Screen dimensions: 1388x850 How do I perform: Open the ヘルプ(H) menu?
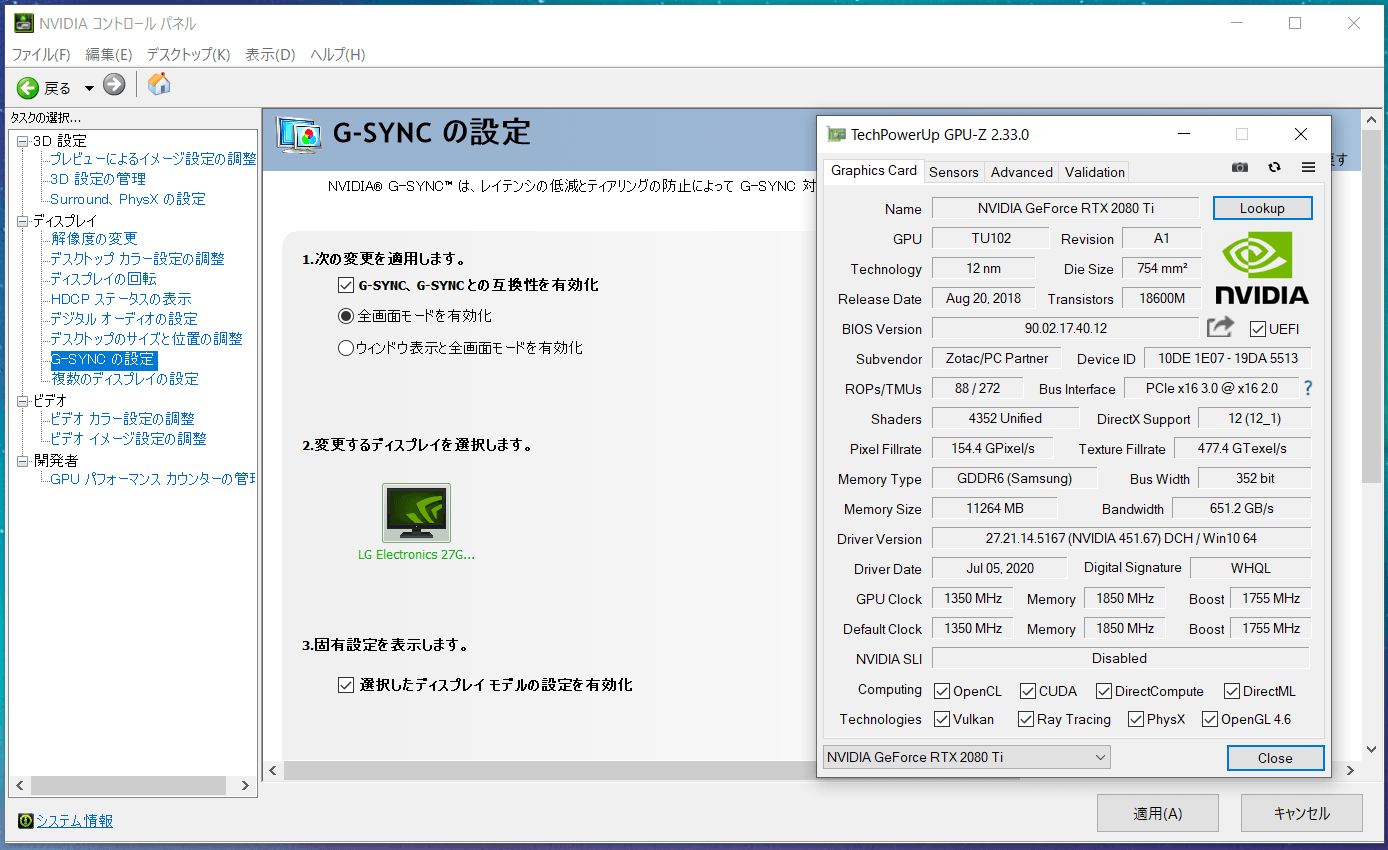pos(338,54)
